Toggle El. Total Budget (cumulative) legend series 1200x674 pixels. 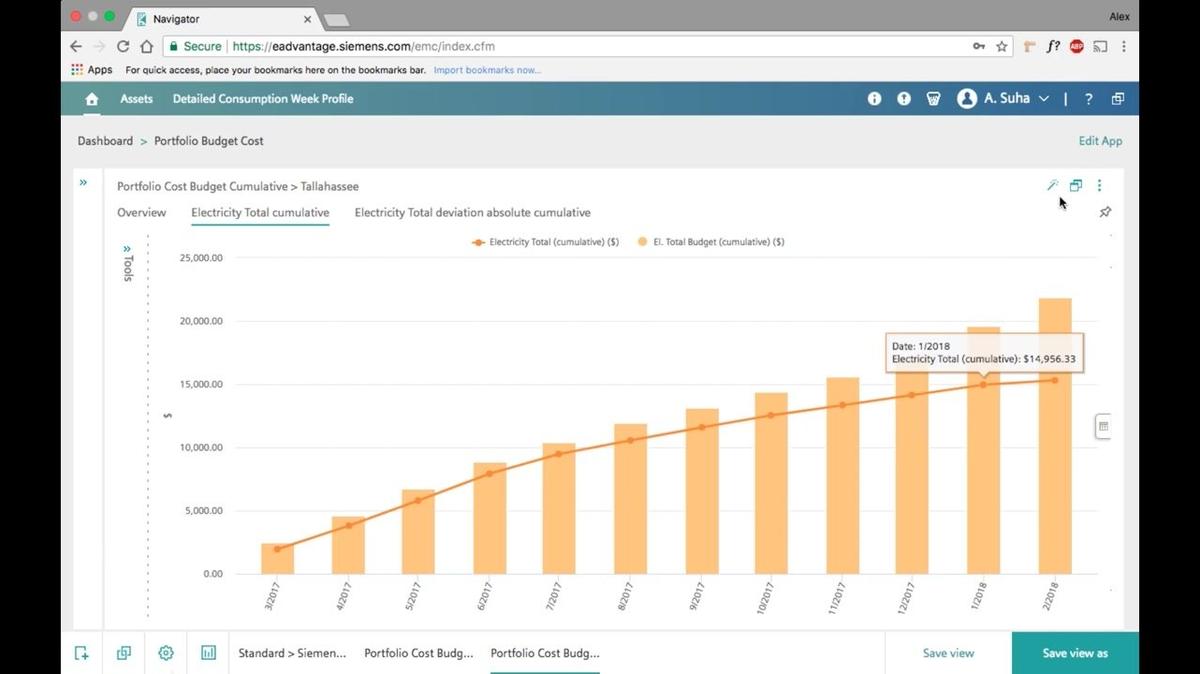pos(710,242)
